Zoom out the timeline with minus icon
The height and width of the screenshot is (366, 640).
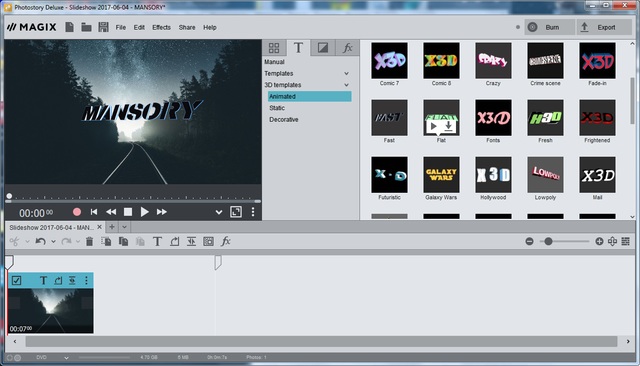click(529, 242)
